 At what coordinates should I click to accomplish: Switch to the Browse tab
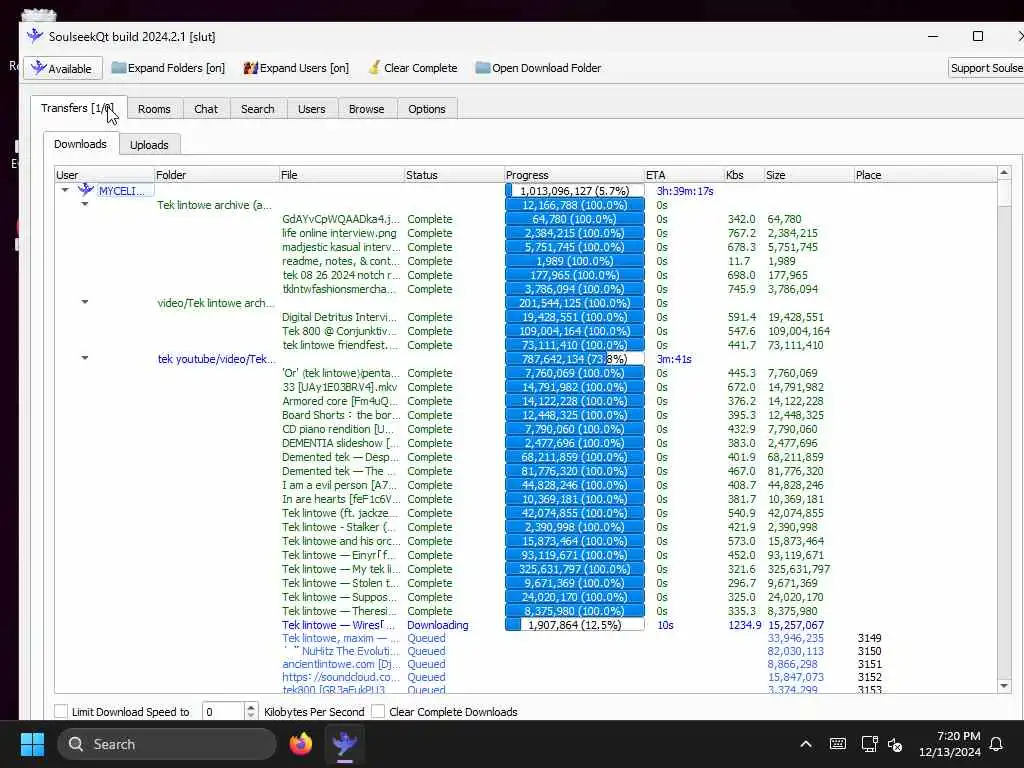[x=366, y=109]
